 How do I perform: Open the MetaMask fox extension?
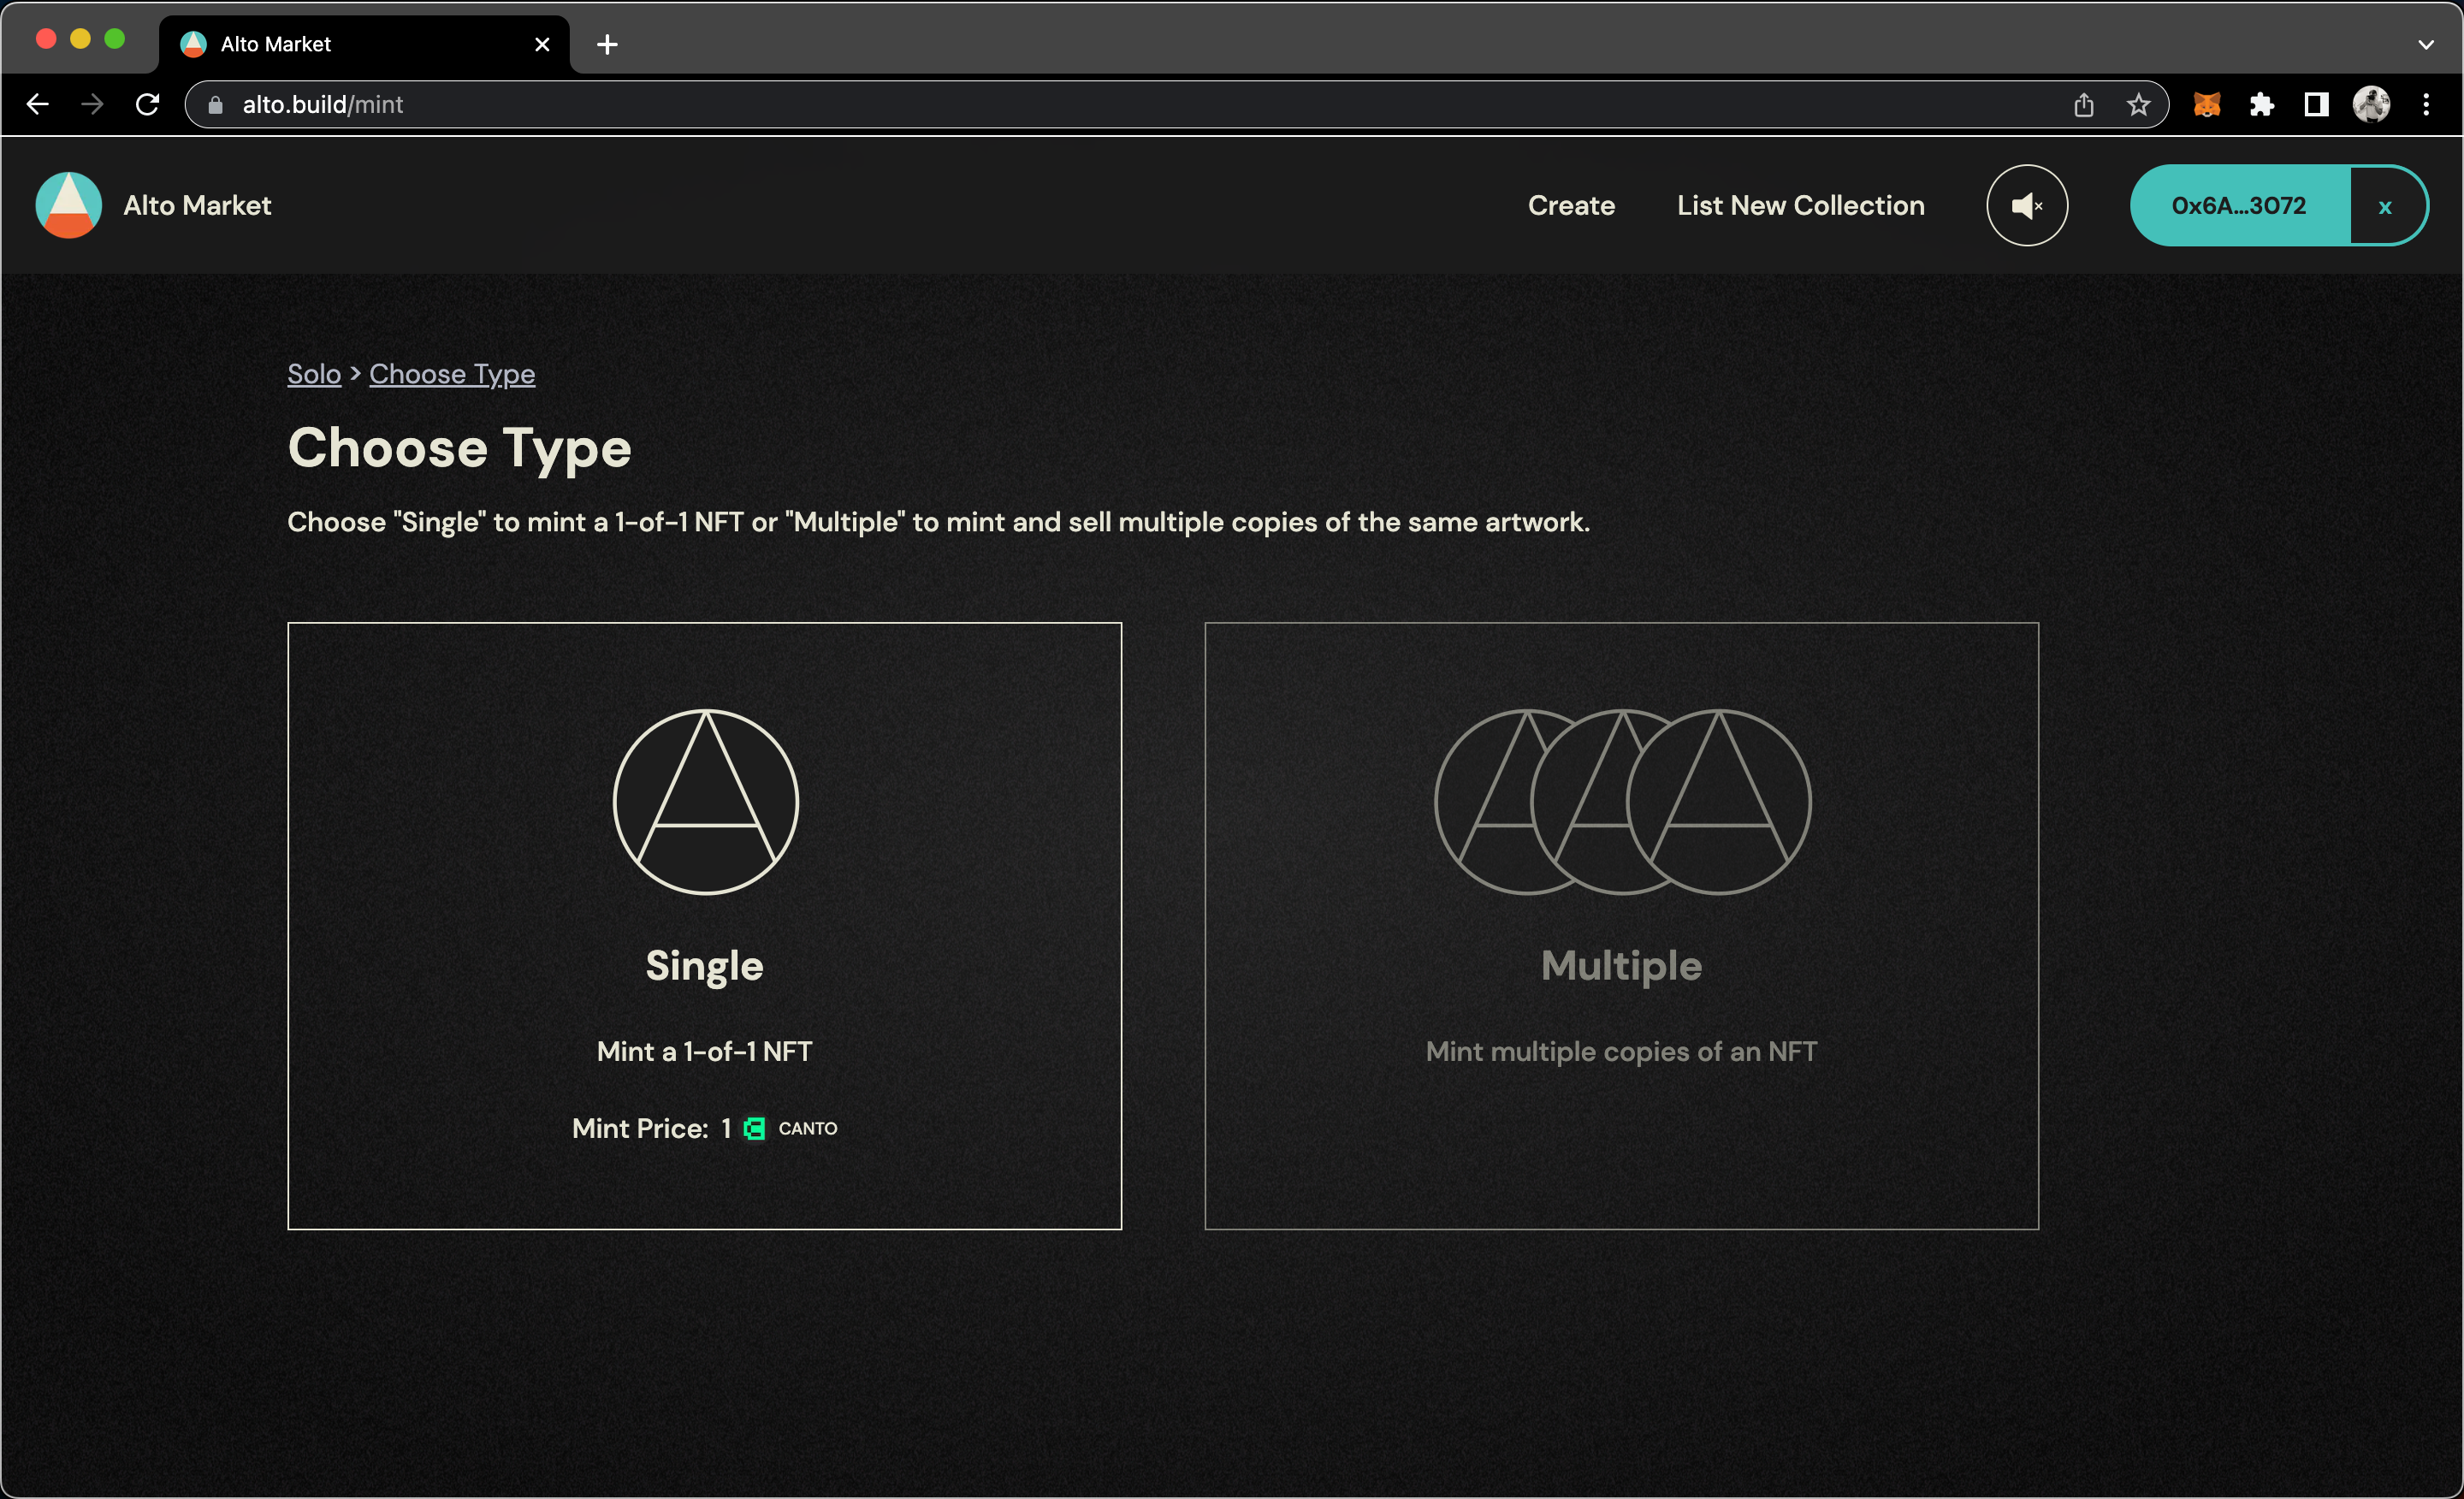[2207, 104]
